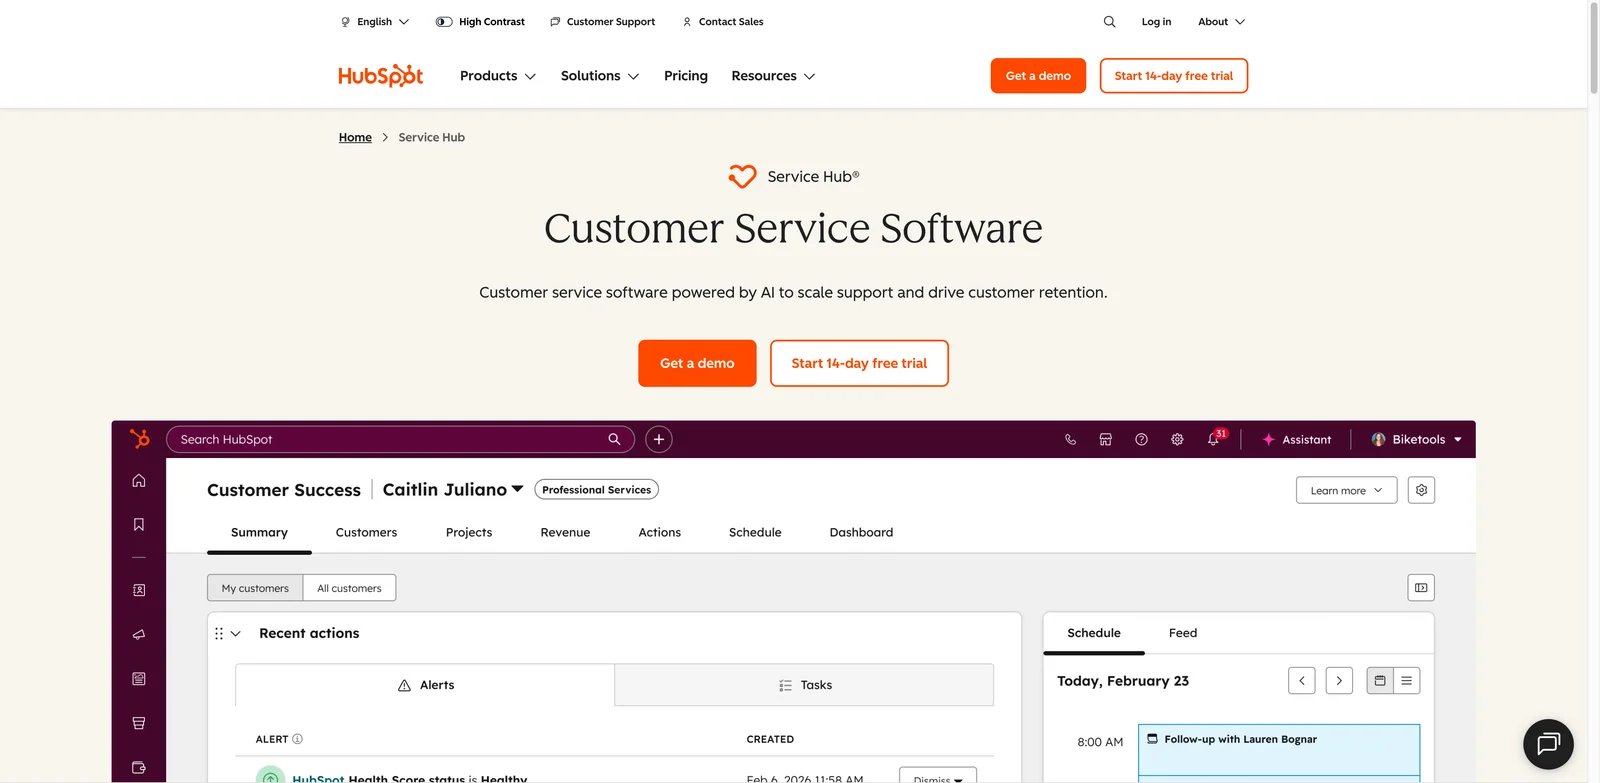This screenshot has width=1600, height=783.
Task: Click the commerce store icon in sidebar
Action: point(139,723)
